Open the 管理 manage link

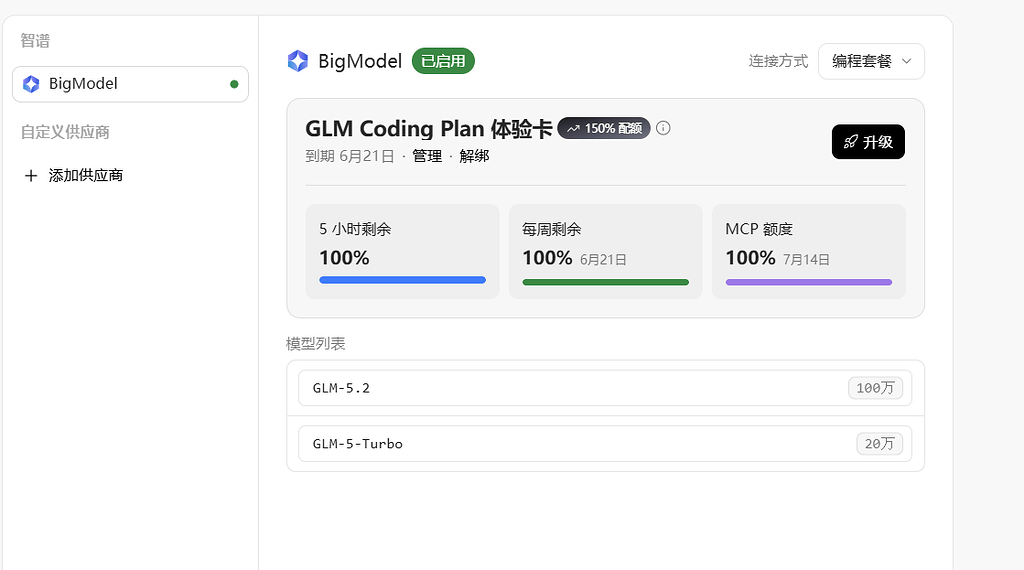point(427,156)
